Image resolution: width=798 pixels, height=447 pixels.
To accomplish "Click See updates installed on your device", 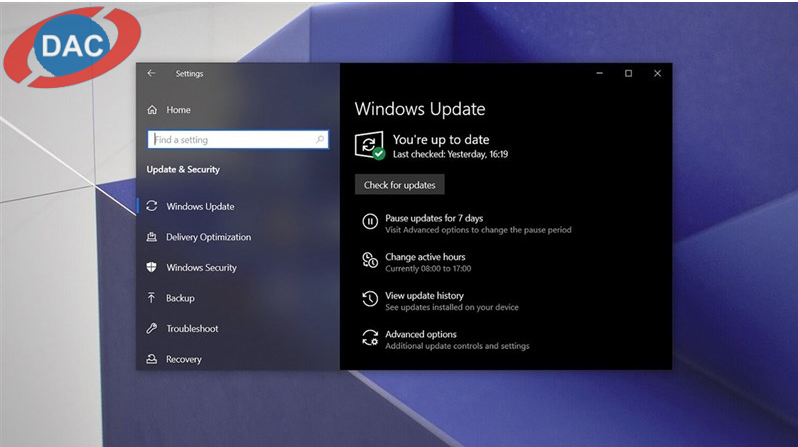I will (x=452, y=307).
